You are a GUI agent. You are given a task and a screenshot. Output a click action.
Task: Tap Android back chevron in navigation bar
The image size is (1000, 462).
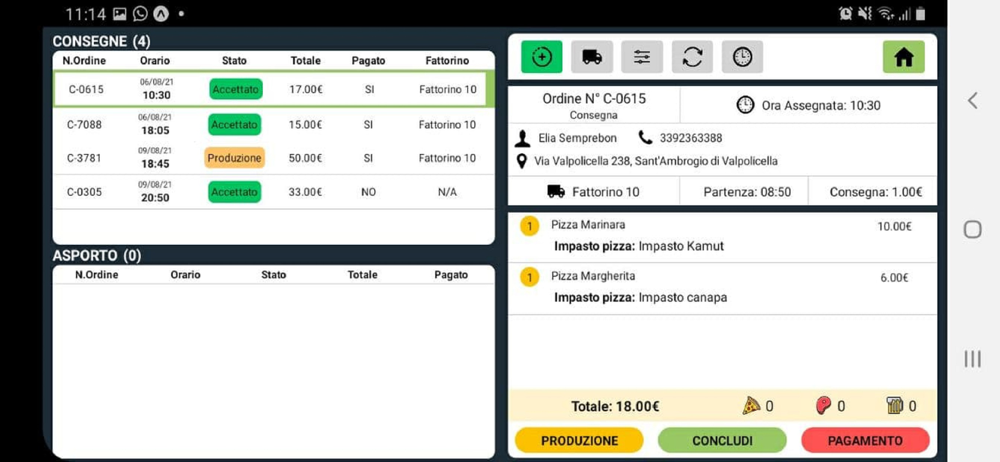click(x=973, y=100)
